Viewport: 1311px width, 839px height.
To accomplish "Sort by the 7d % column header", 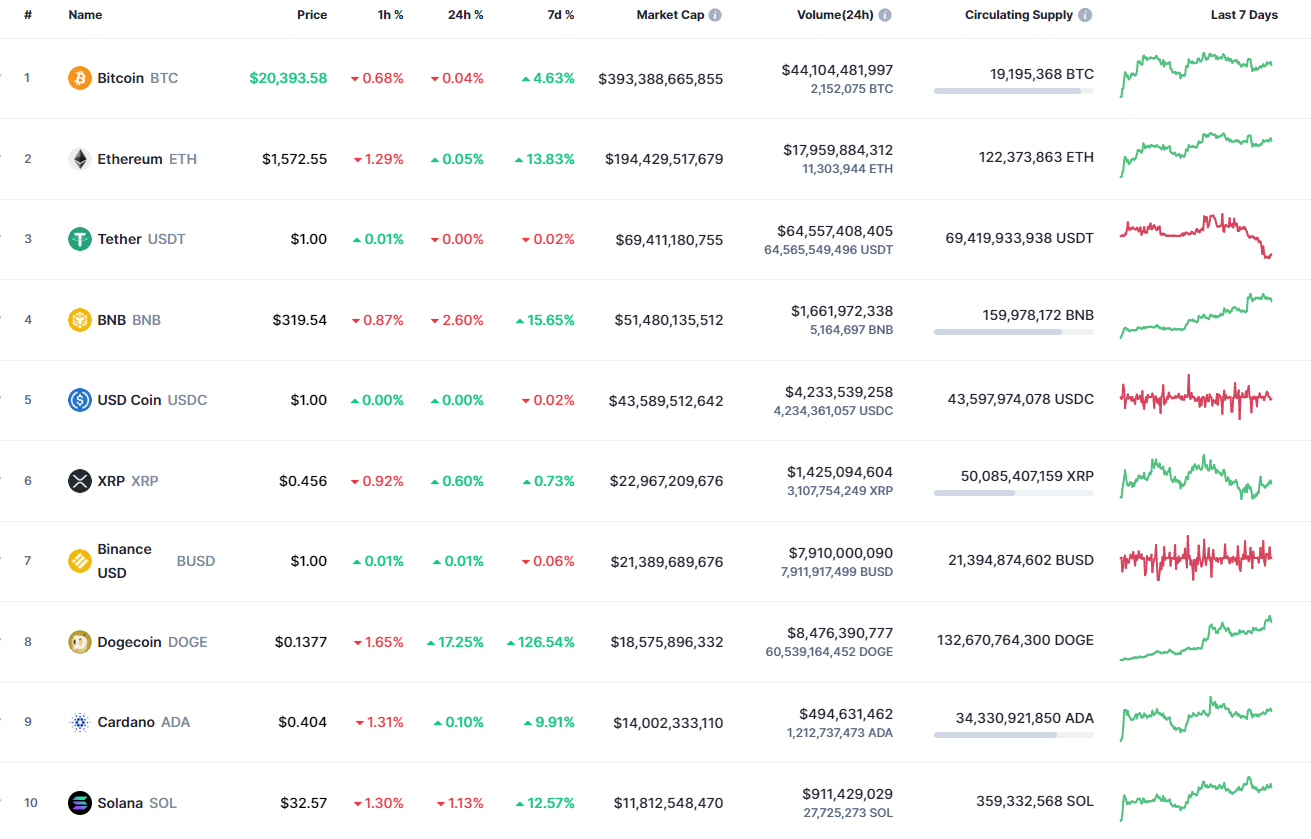I will (561, 14).
